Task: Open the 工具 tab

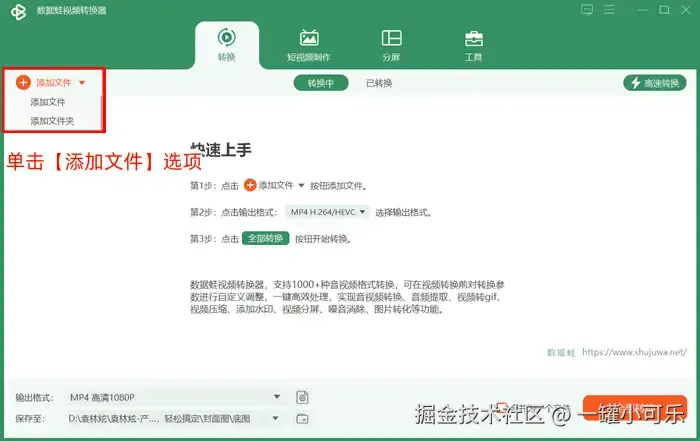Action: (474, 45)
